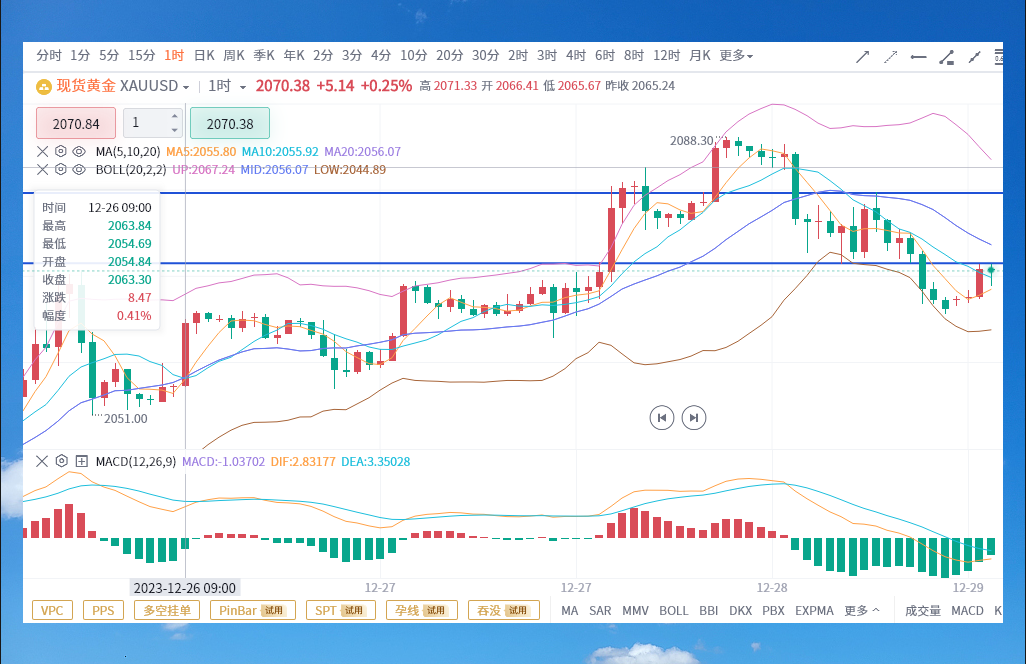Open settings for BOLL indicator

[61, 170]
